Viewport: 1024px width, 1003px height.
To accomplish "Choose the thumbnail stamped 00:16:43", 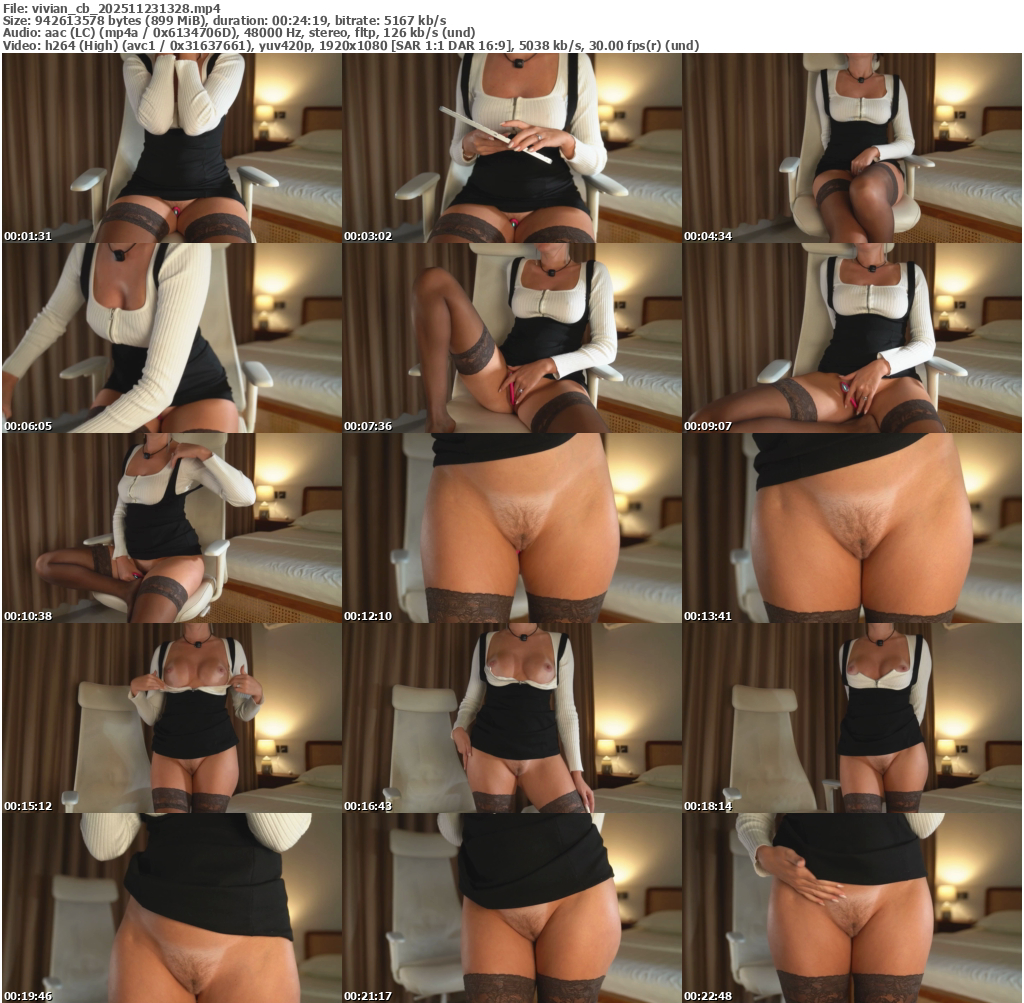I will [512, 718].
